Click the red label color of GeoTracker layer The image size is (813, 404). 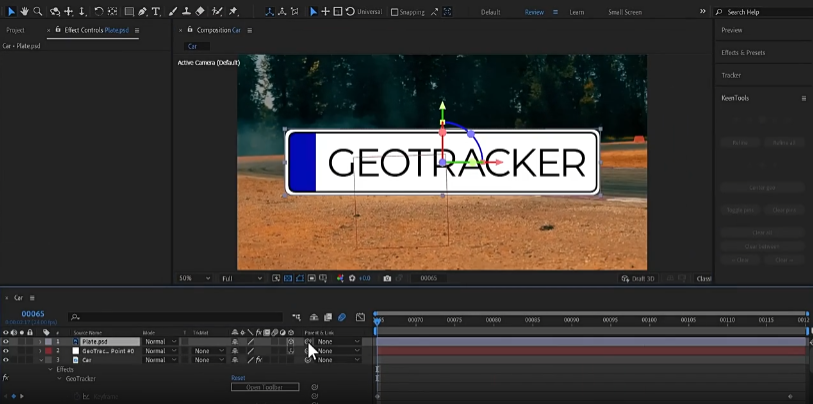(48, 351)
